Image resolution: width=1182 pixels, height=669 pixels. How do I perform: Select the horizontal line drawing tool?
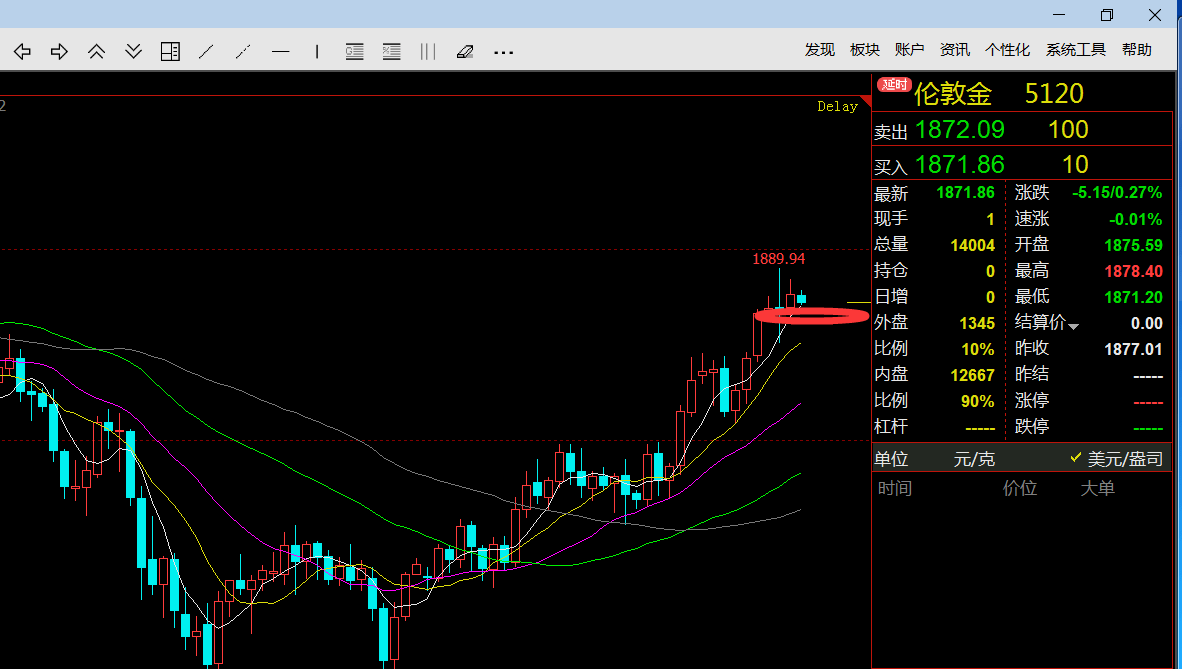click(280, 51)
